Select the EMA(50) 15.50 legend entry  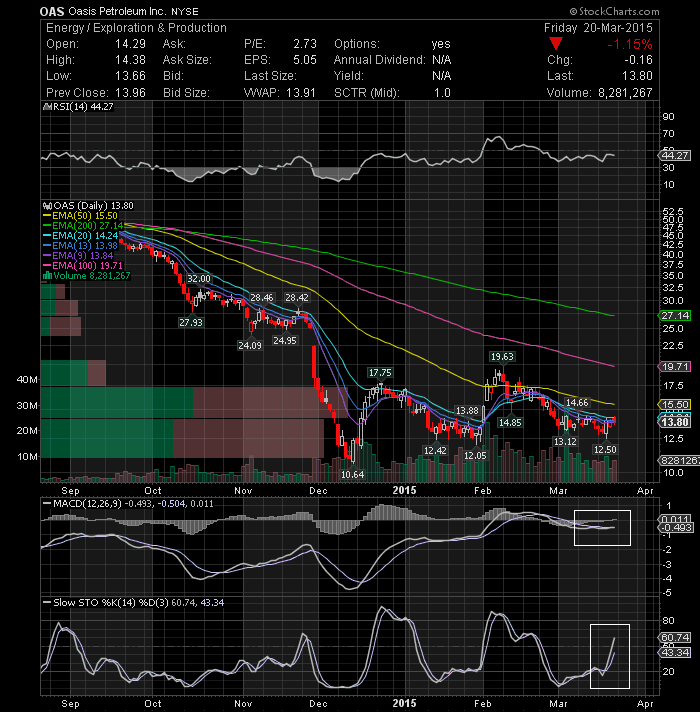80,216
